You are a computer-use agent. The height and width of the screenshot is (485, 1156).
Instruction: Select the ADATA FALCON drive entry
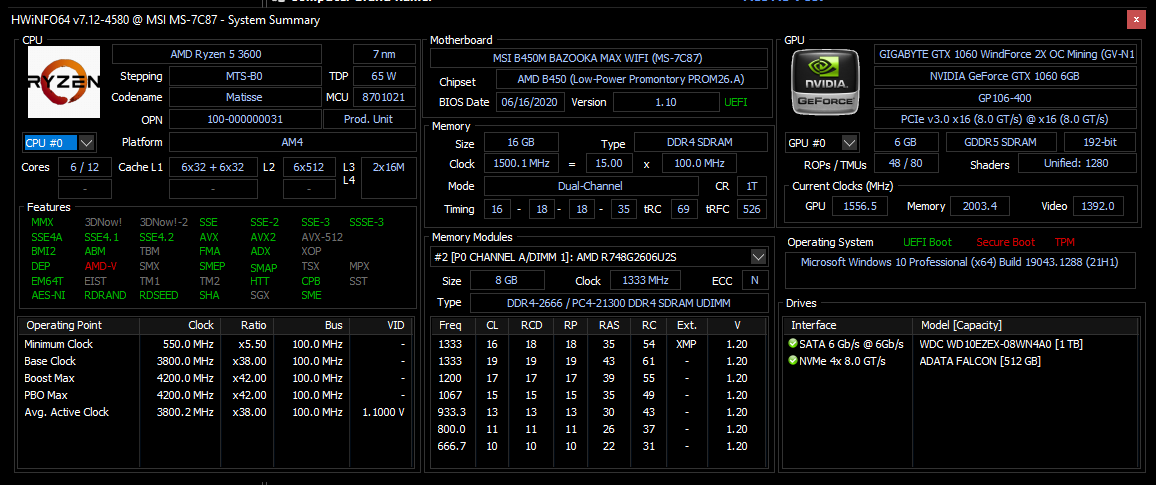(959, 361)
